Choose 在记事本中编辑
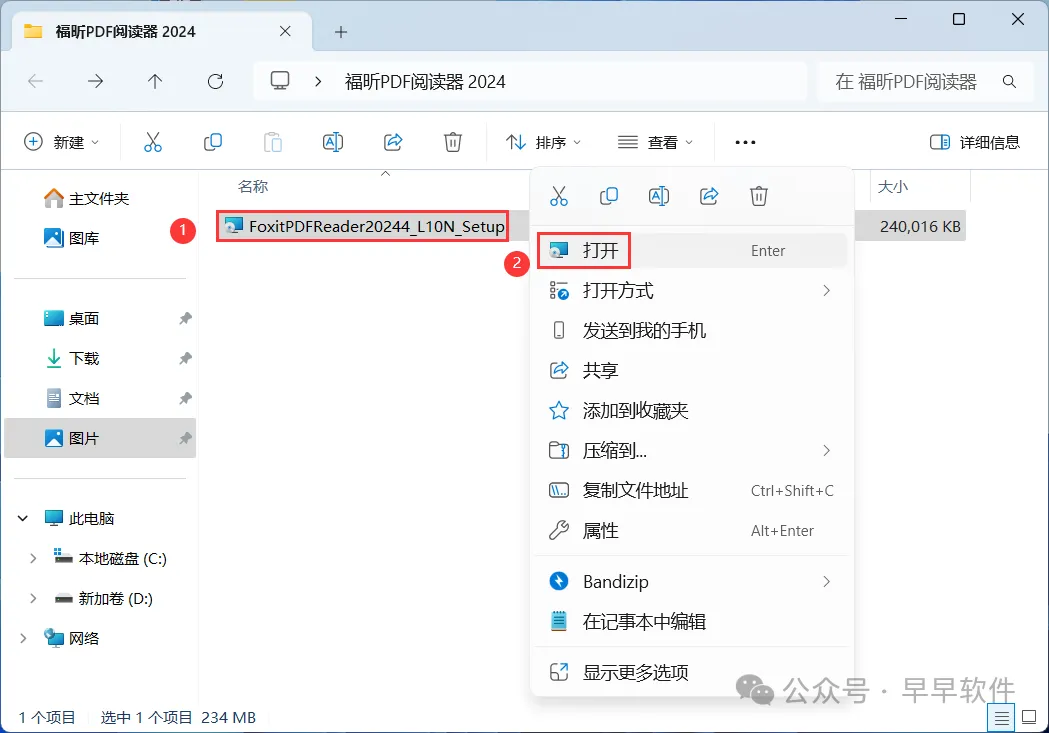The image size is (1049, 733). point(692,621)
